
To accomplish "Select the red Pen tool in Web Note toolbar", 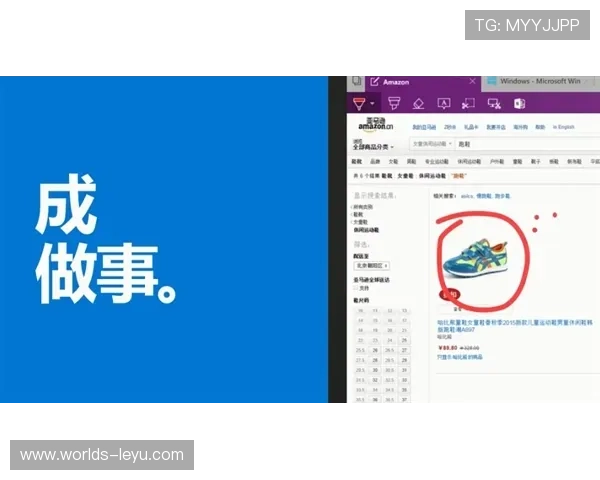I will 359,104.
